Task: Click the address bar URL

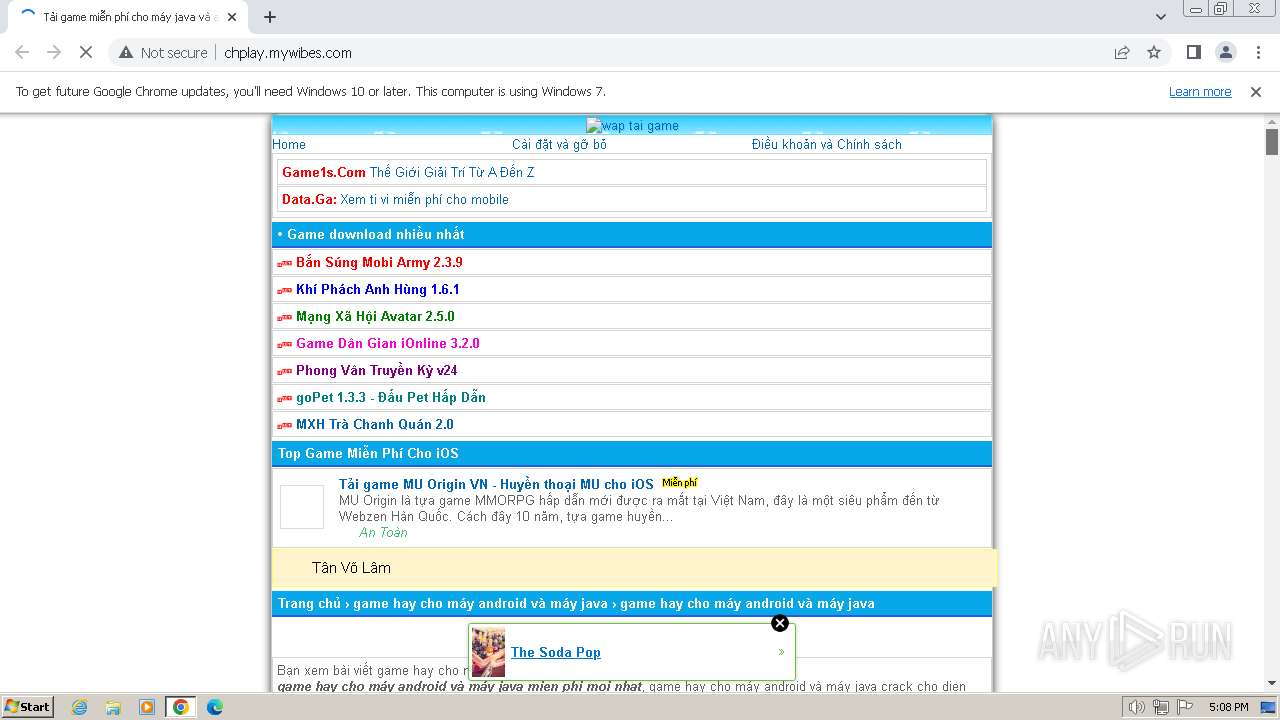Action: [x=288, y=53]
